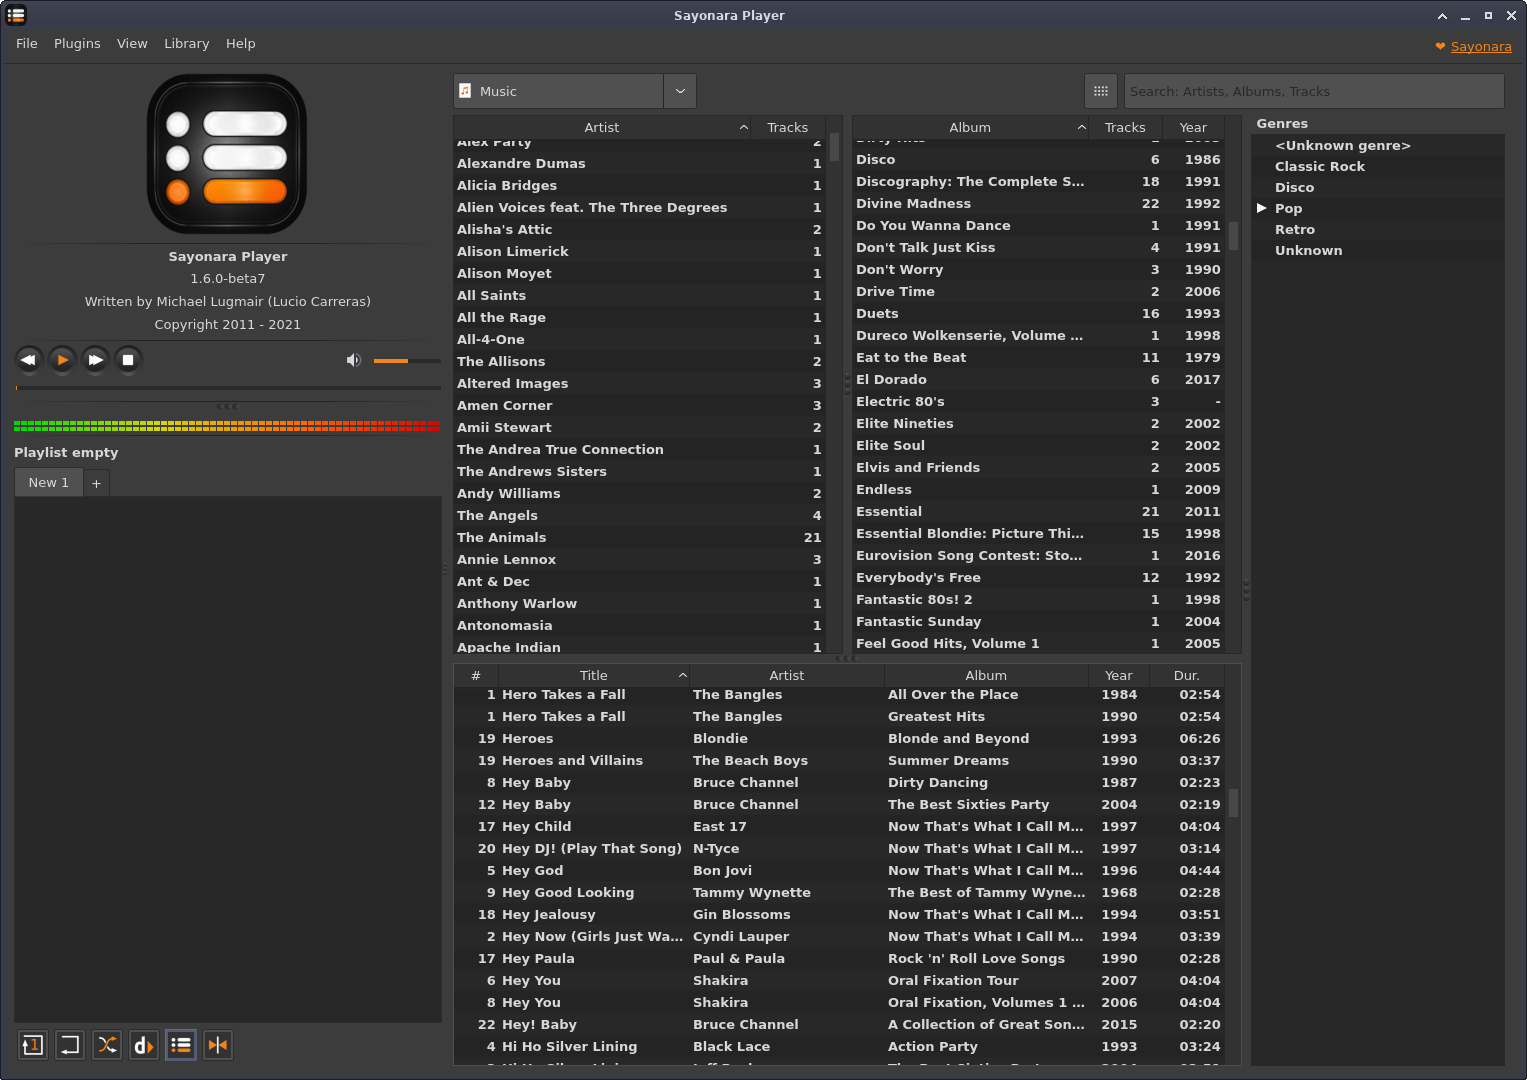Select track Heroes by Blondie
This screenshot has width=1527, height=1080.
point(840,738)
